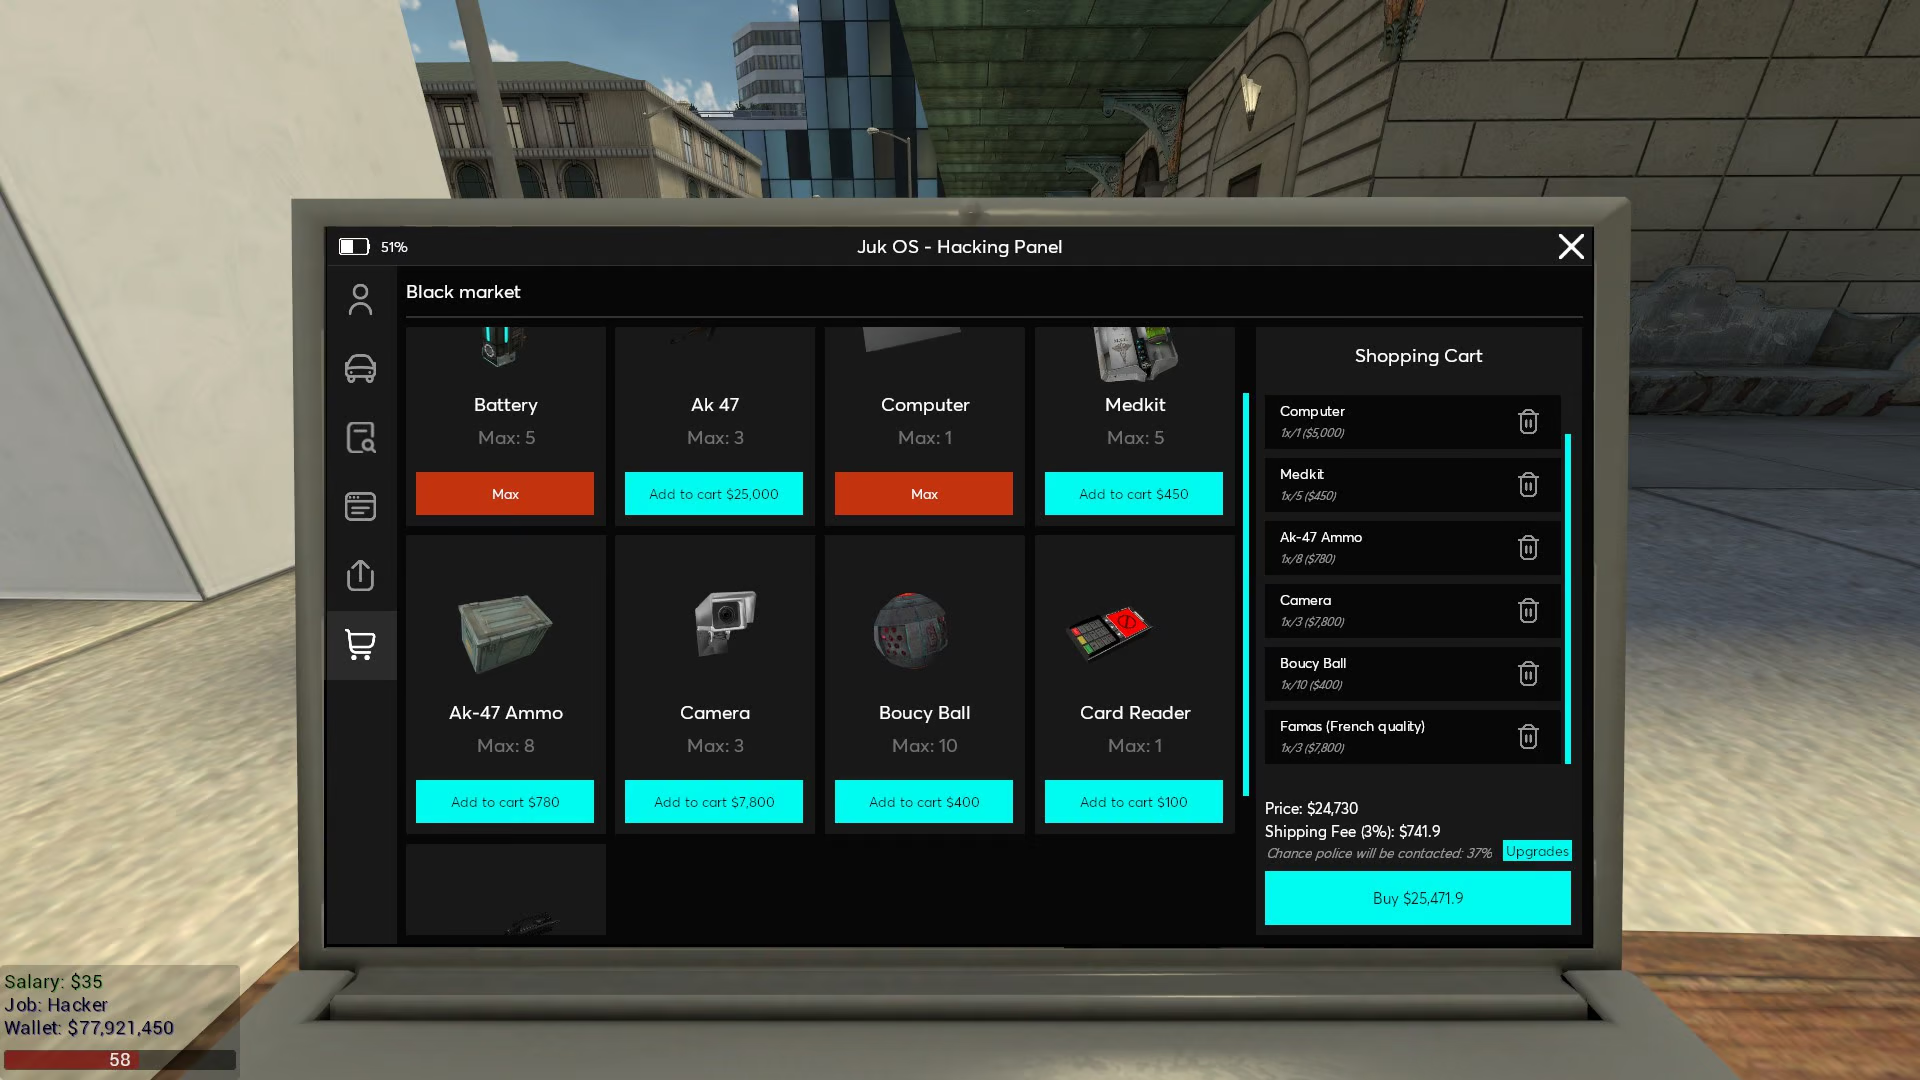
Task: Delete Camera from the shopping cart
Action: [1528, 611]
